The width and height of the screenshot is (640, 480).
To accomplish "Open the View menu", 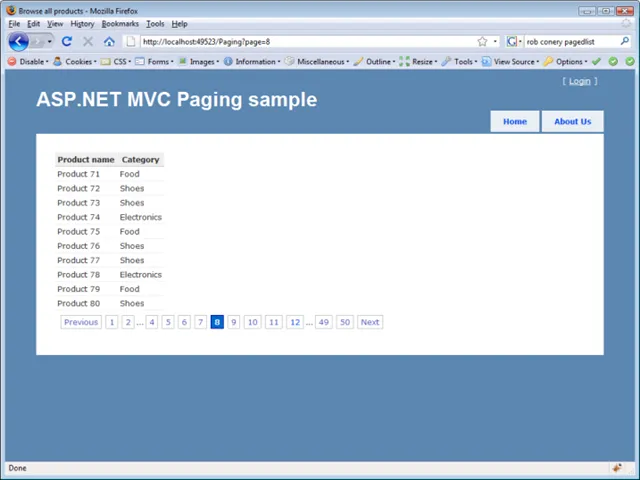I will point(55,24).
